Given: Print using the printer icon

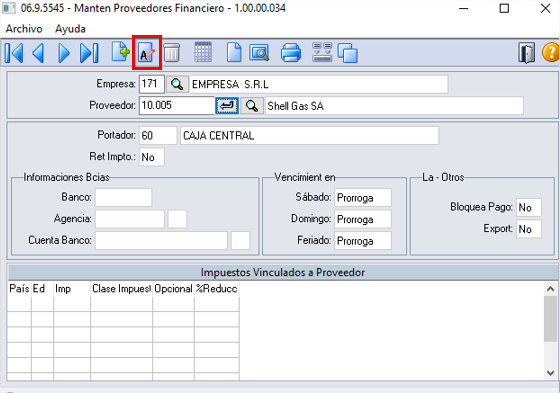Looking at the screenshot, I should (x=291, y=53).
